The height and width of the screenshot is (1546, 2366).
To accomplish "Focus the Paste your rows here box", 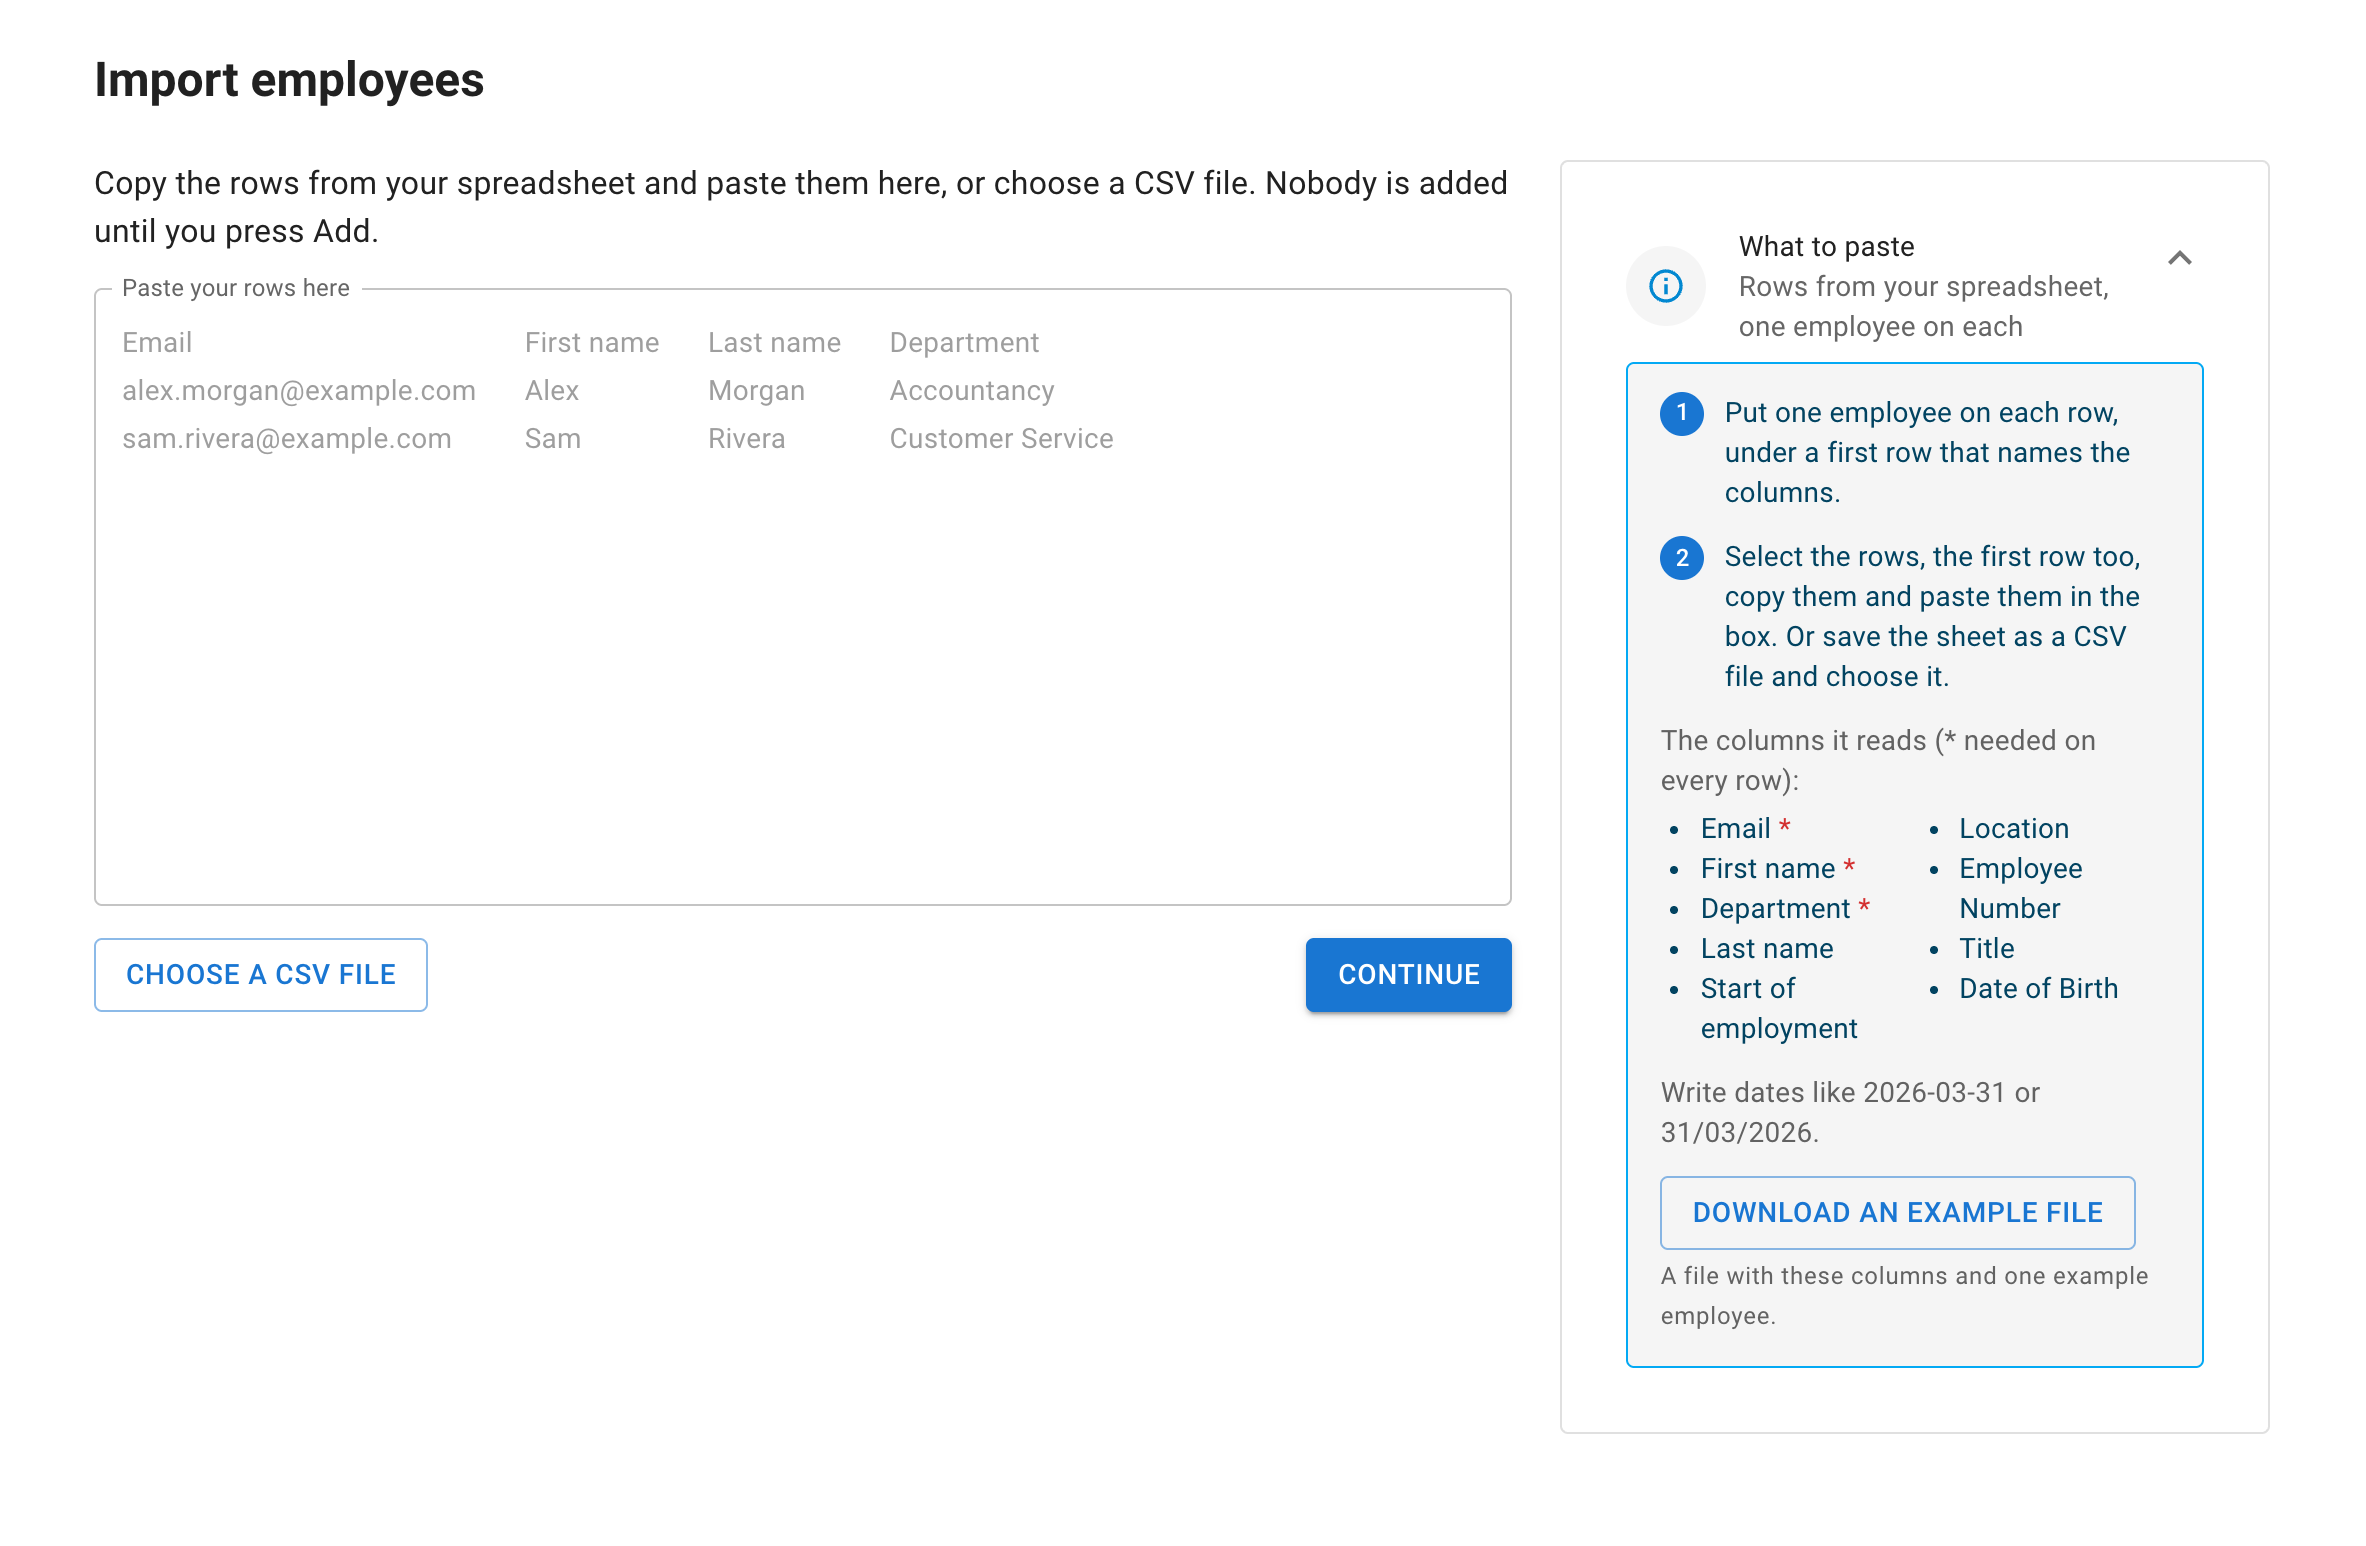I will coord(803,597).
